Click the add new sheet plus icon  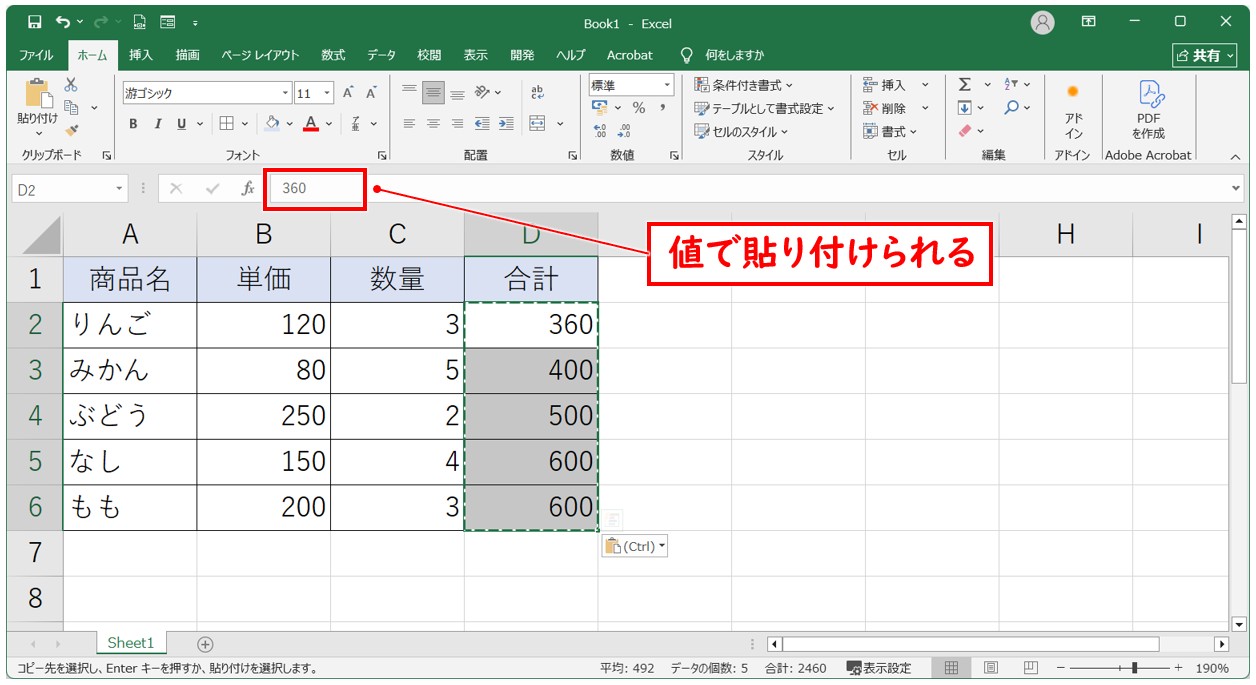[x=205, y=644]
